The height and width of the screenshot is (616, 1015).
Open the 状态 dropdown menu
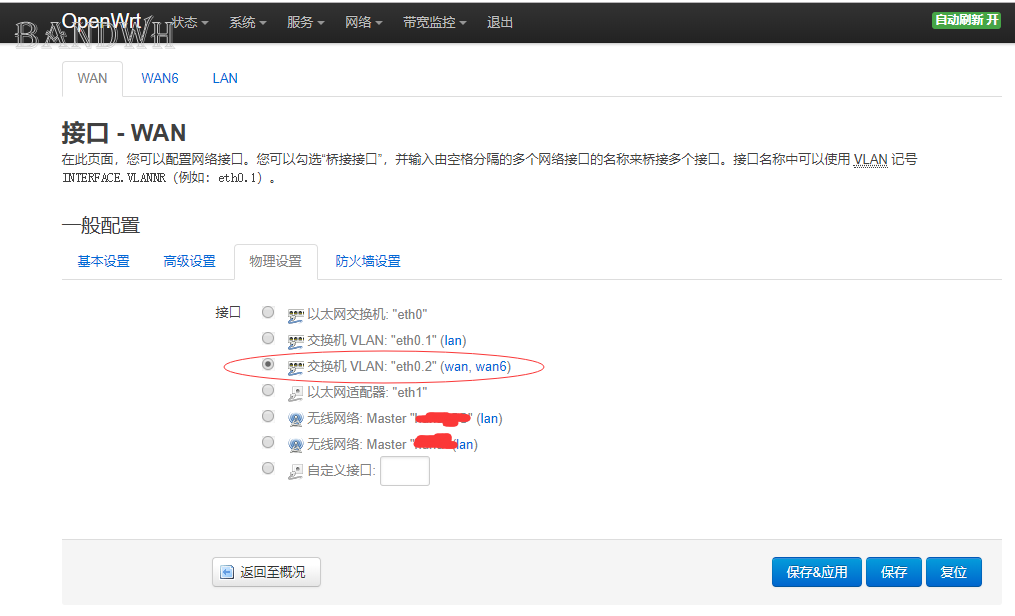(x=190, y=22)
